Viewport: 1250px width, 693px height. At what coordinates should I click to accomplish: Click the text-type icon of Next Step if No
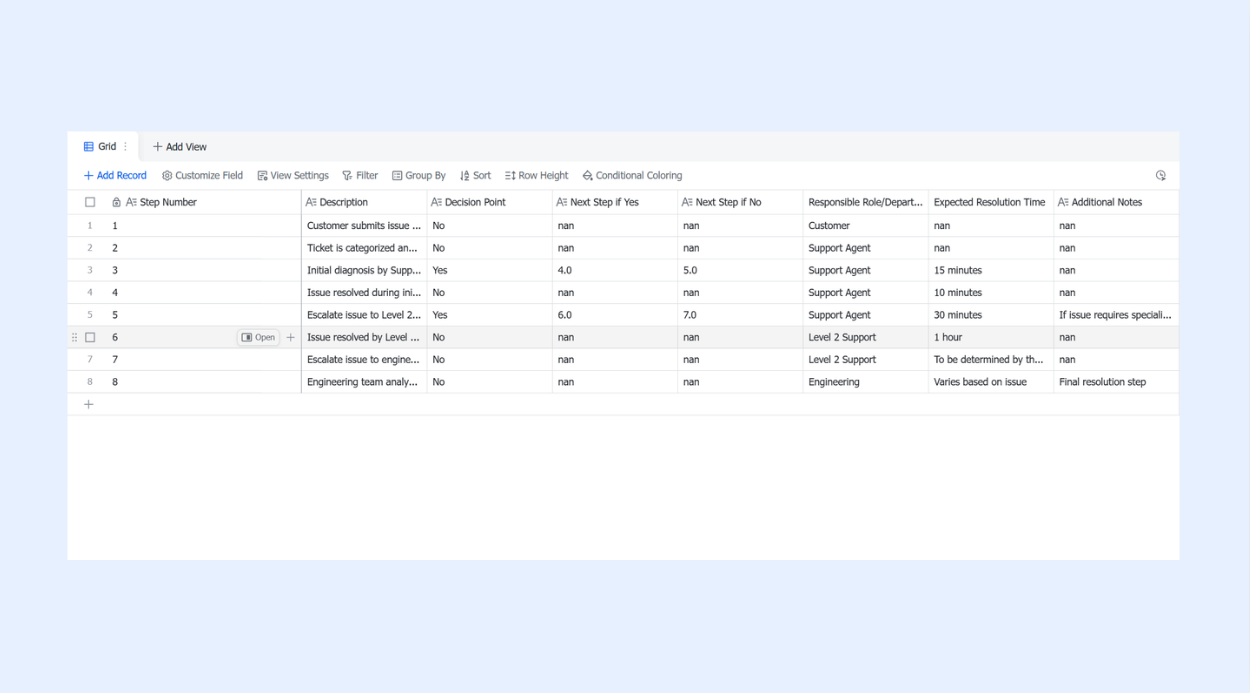[687, 202]
